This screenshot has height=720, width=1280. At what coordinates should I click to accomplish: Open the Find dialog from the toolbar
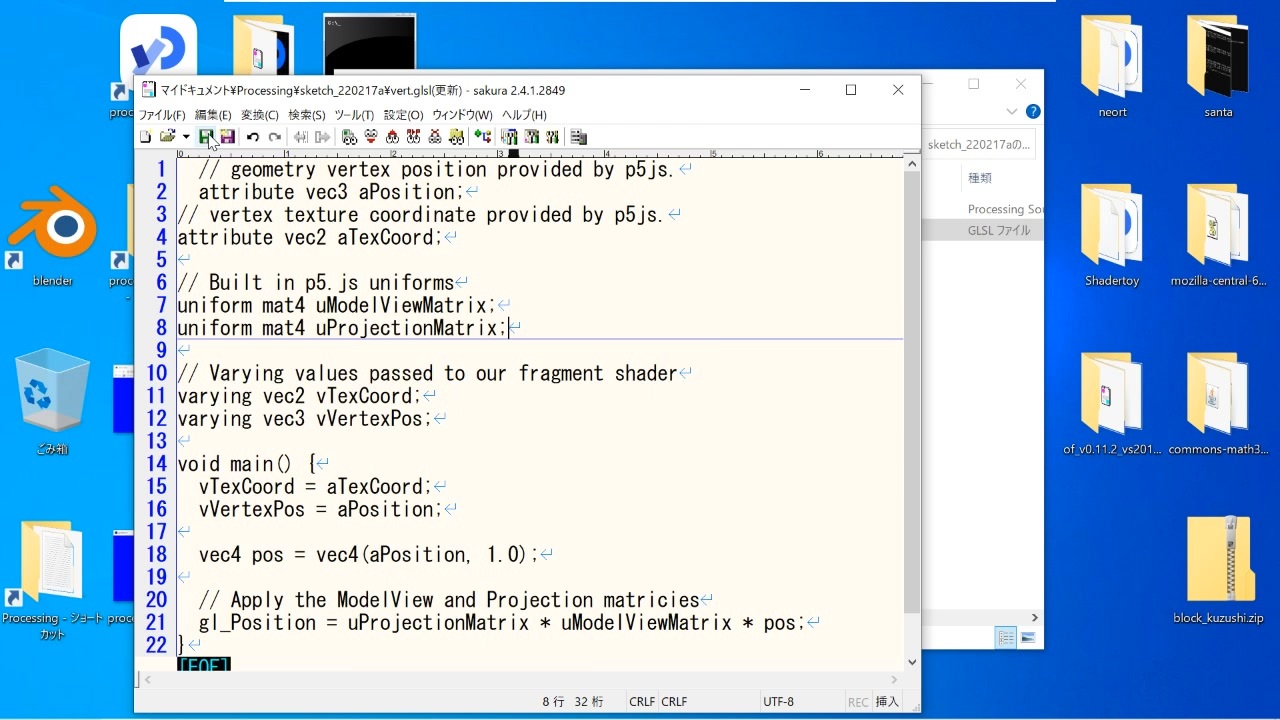pyautogui.click(x=349, y=136)
